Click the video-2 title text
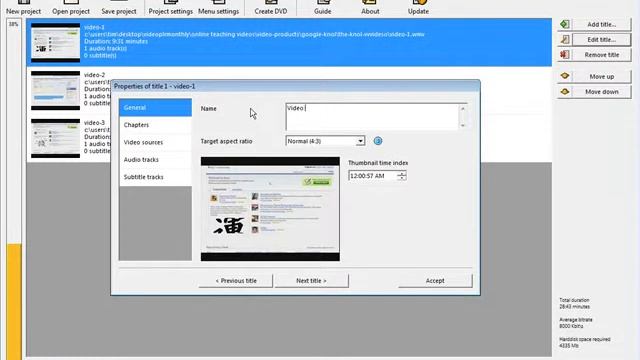The image size is (640, 360). click(x=94, y=75)
